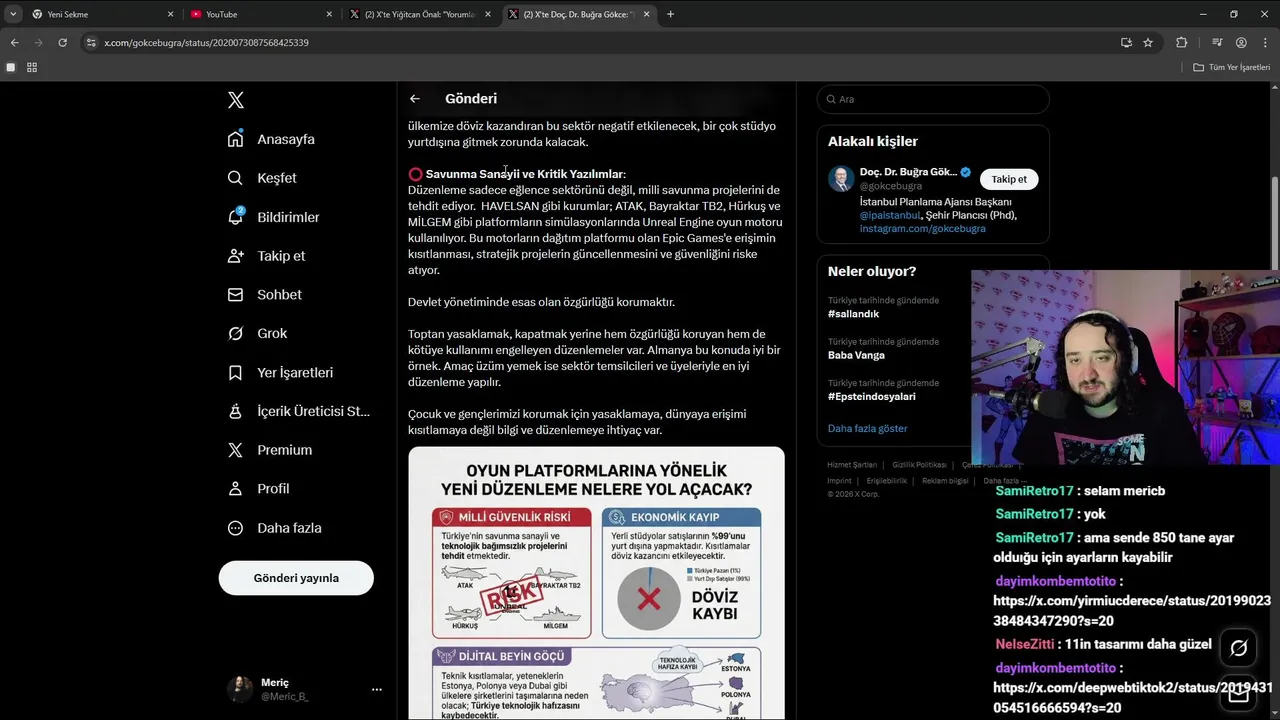Click the heading Alakalı kişiler
This screenshot has width=1280, height=720.
(x=873, y=141)
